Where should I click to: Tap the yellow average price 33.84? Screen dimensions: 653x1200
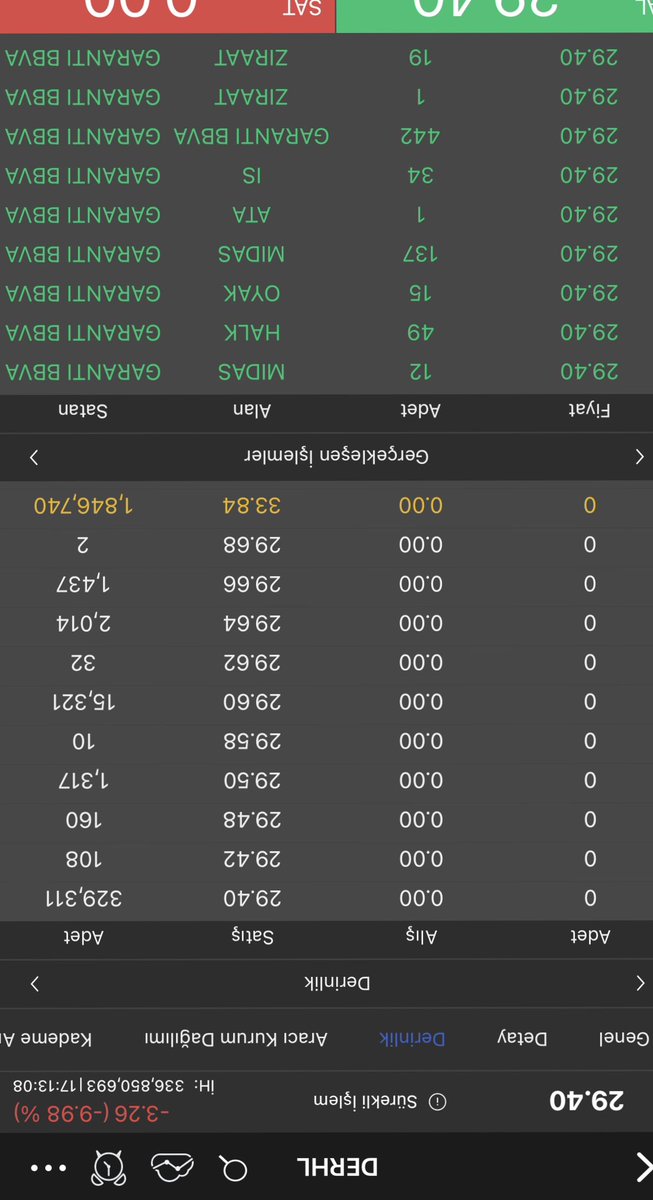pyautogui.click(x=253, y=506)
